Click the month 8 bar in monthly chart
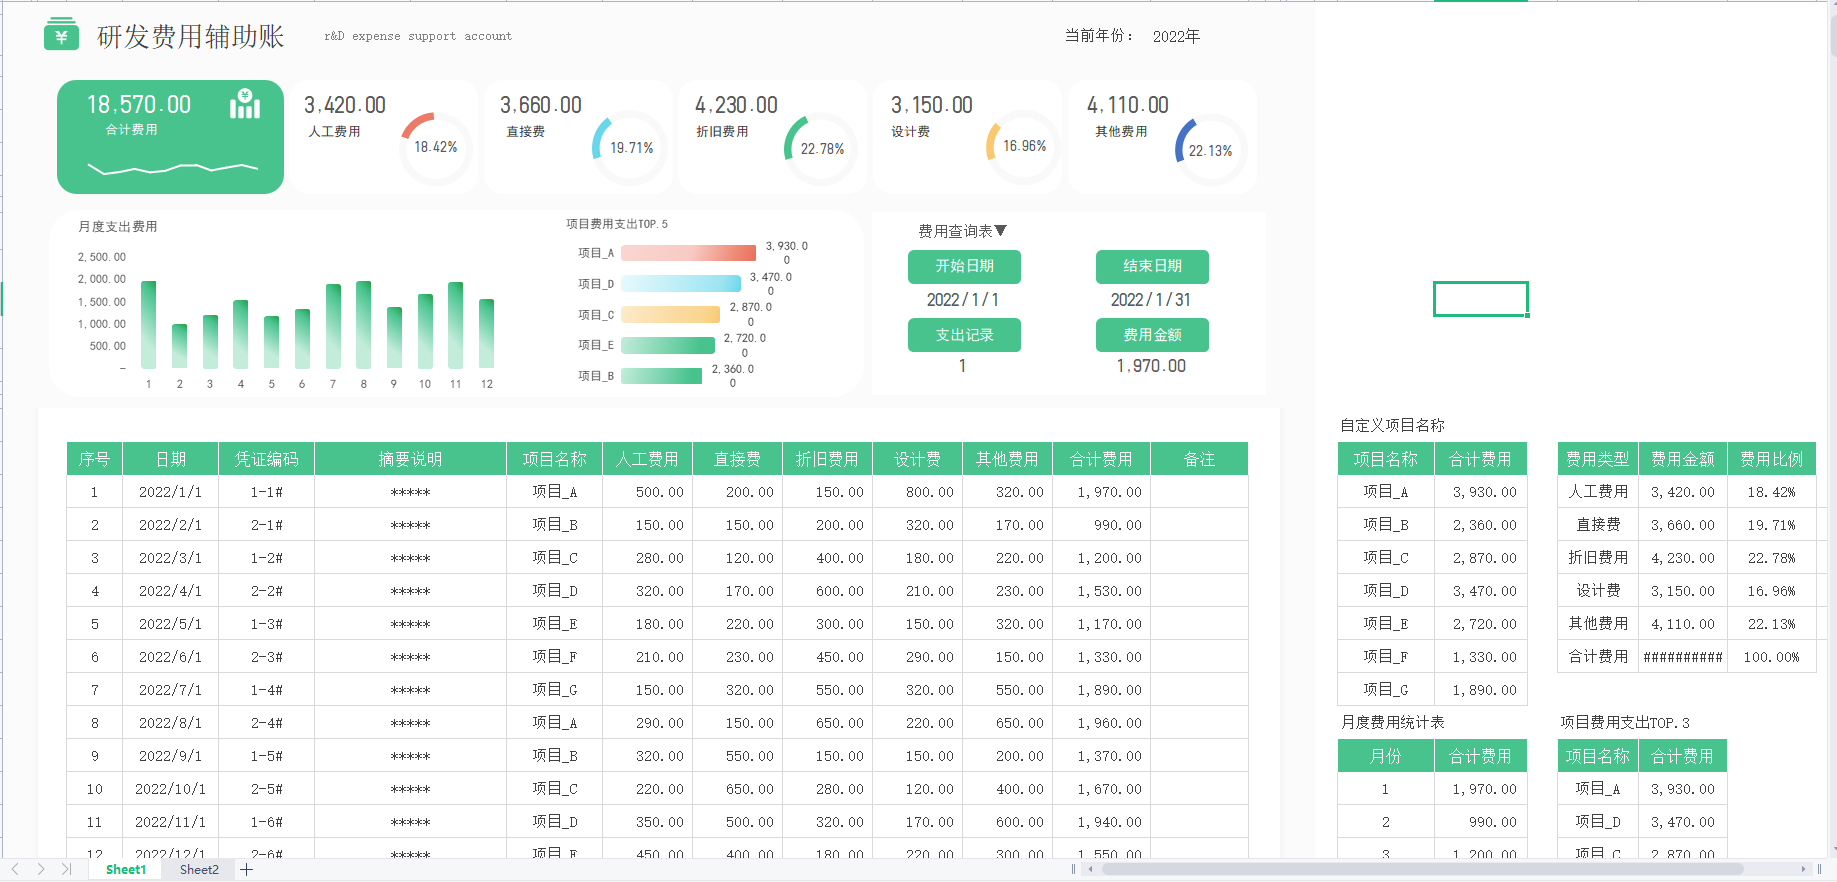Screen dimensions: 1837x882 tap(363, 325)
